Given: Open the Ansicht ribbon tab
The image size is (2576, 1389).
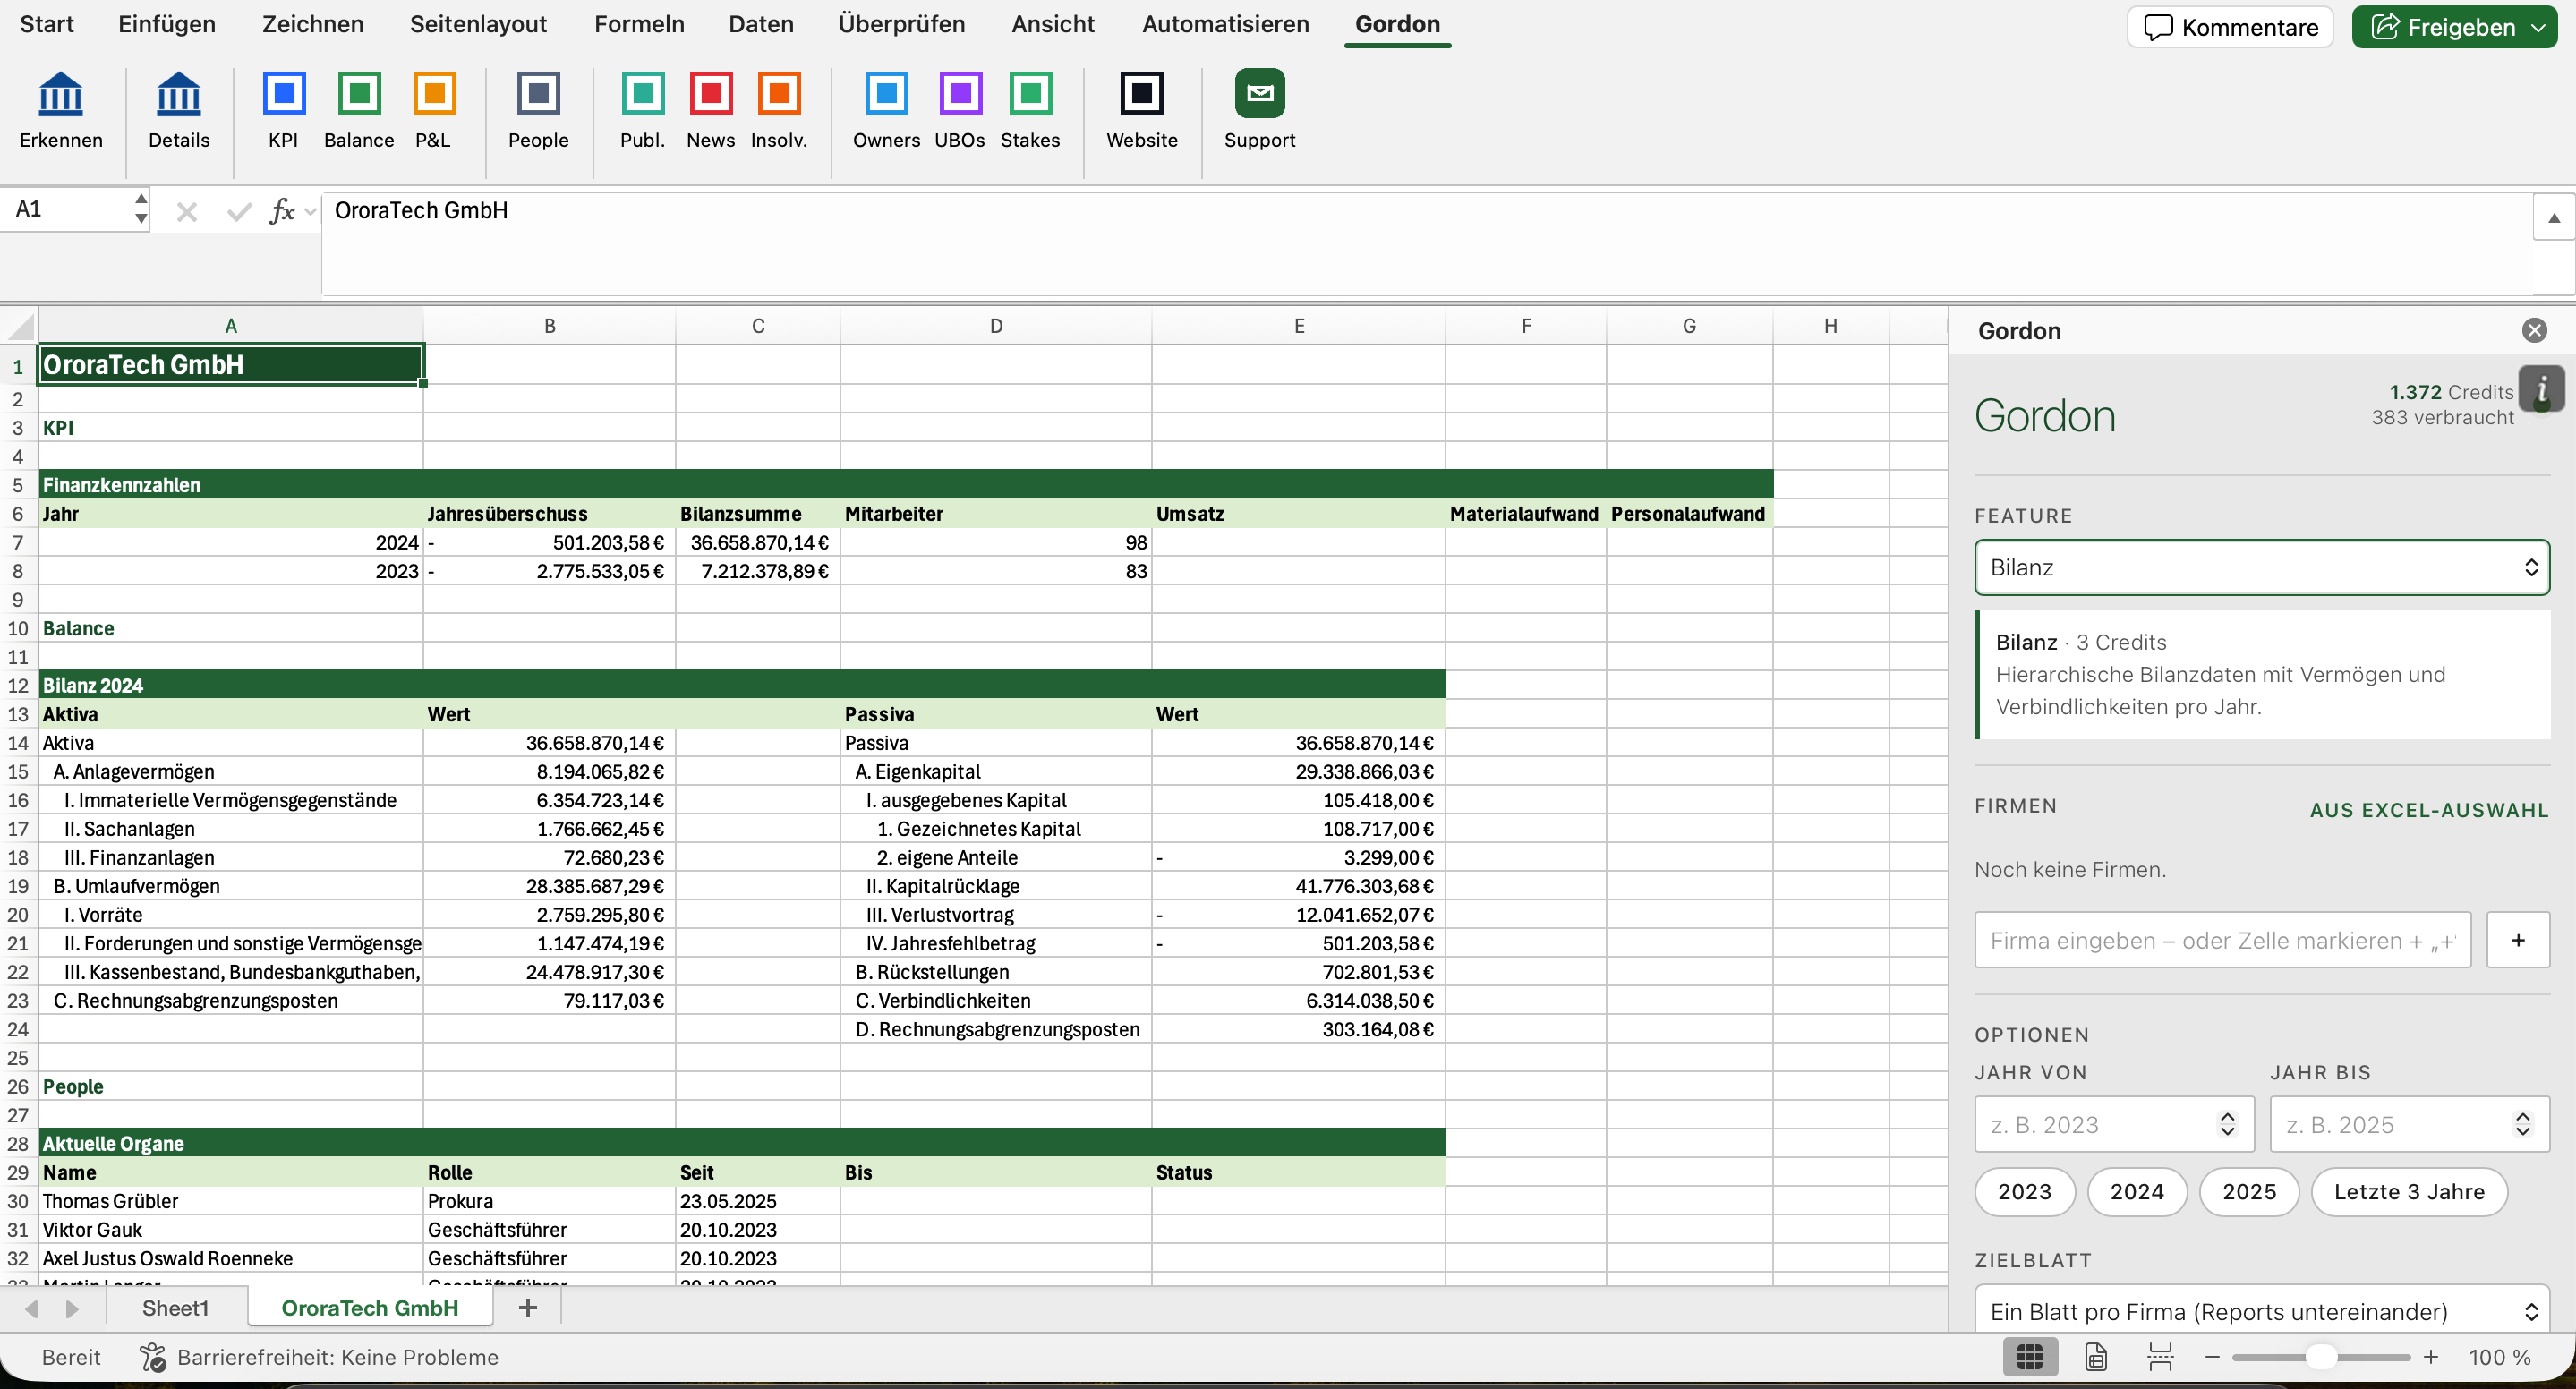Looking at the screenshot, I should (1053, 24).
